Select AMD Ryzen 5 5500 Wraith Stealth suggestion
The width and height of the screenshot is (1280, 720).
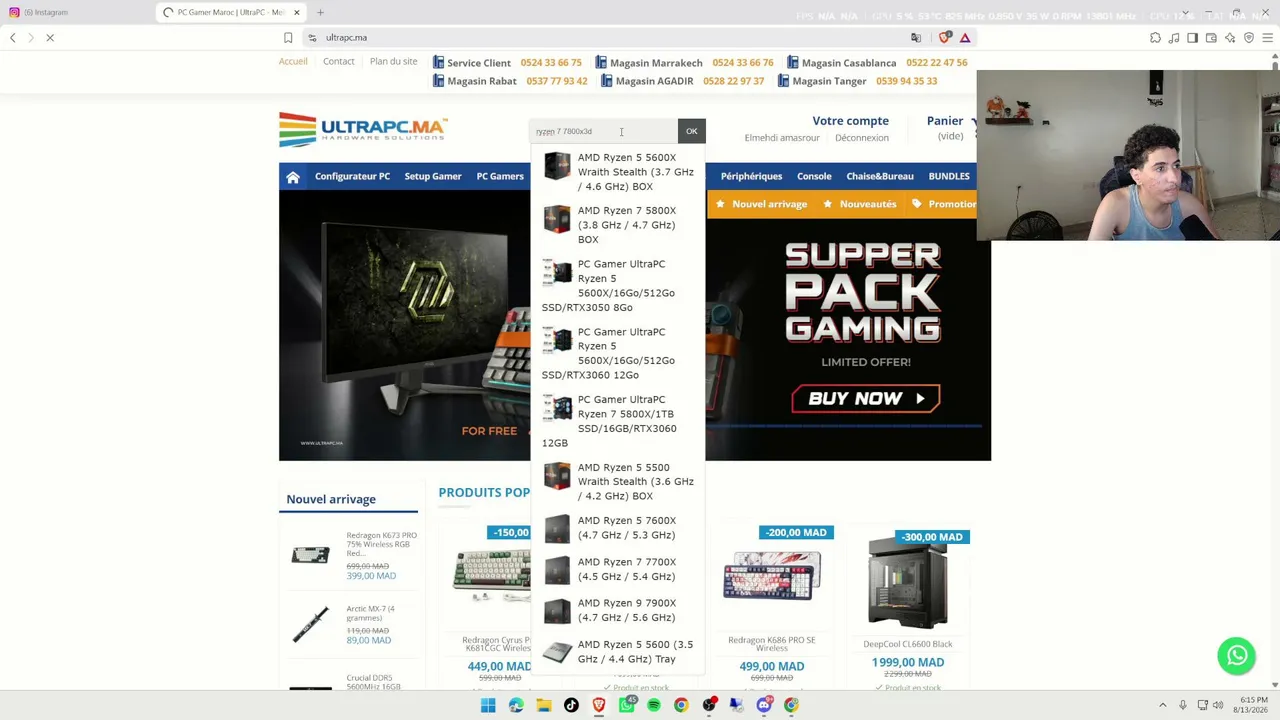tap(617, 482)
